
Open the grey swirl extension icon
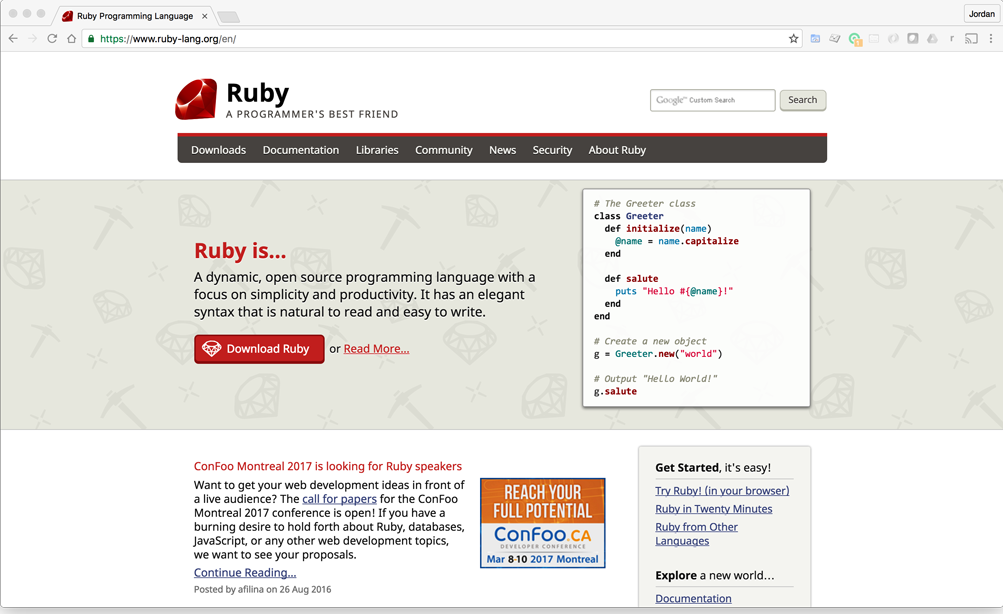click(x=894, y=38)
